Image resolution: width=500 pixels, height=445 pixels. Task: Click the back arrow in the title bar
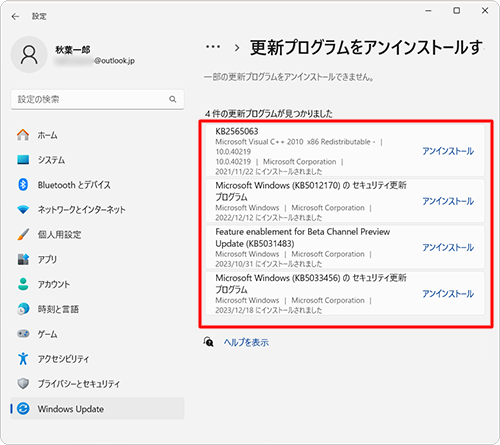15,16
